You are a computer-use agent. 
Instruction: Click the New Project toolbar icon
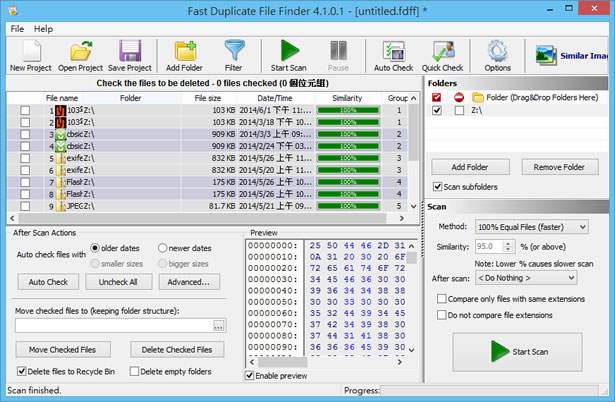pos(31,55)
